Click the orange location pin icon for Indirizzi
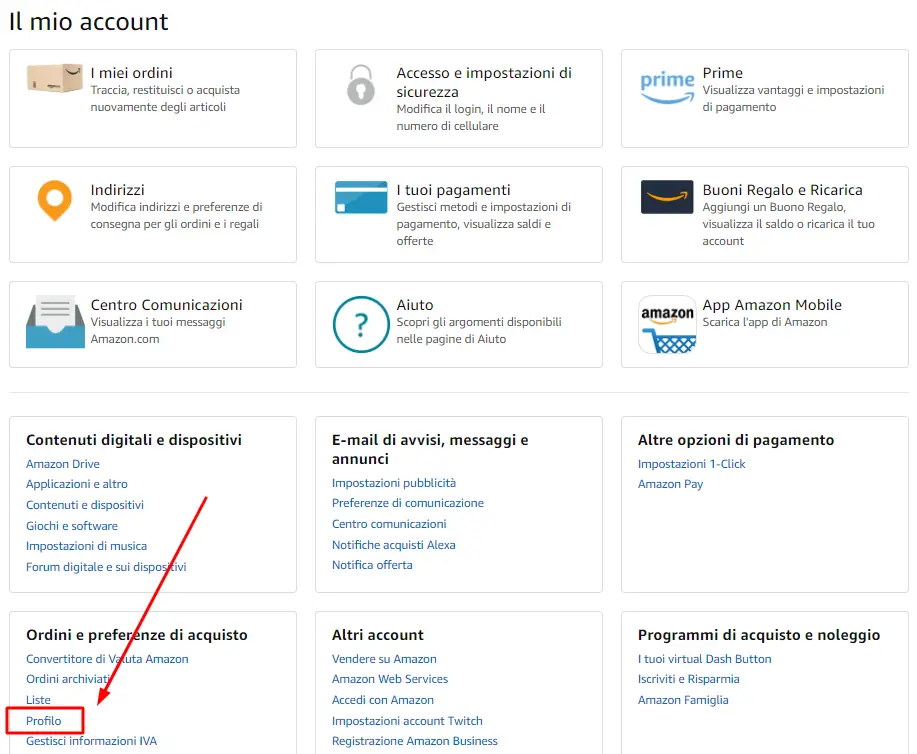 tap(54, 201)
